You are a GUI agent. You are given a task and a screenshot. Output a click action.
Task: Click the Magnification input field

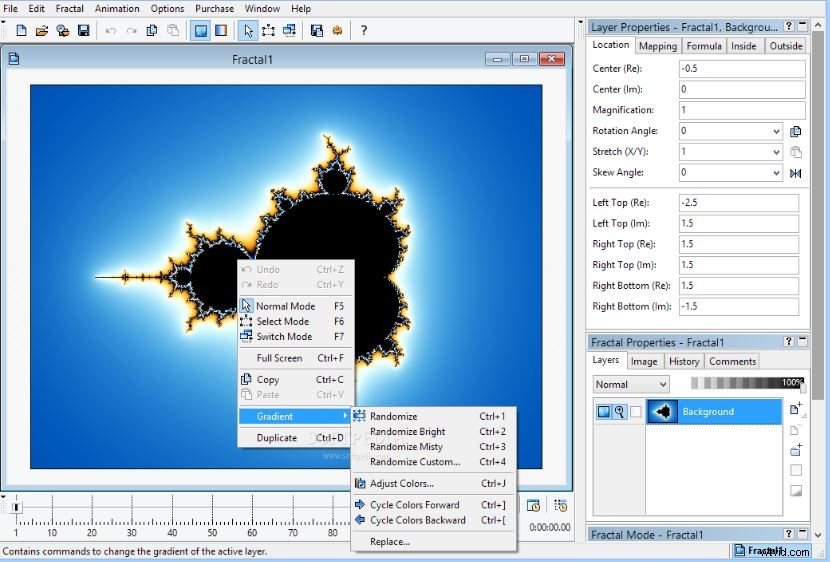tap(742, 110)
